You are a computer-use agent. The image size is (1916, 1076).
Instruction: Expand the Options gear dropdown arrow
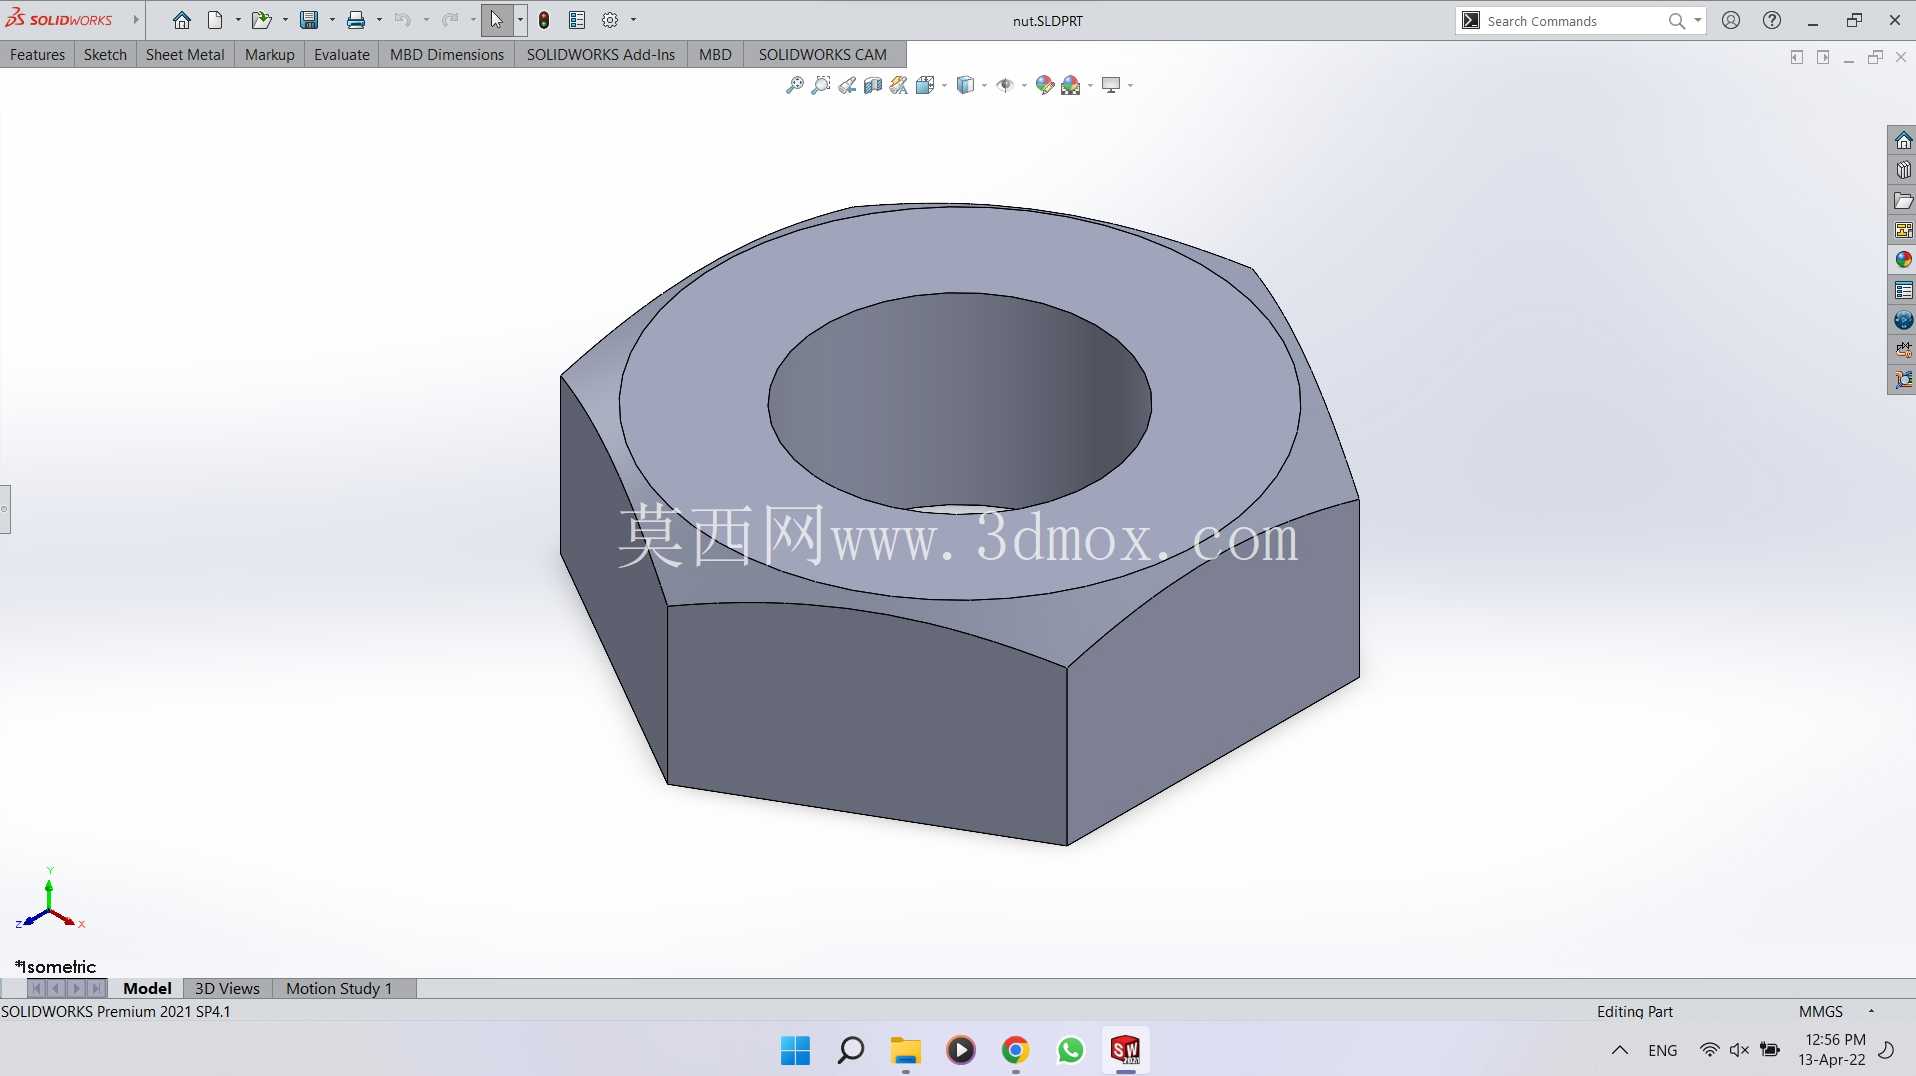[x=633, y=20]
